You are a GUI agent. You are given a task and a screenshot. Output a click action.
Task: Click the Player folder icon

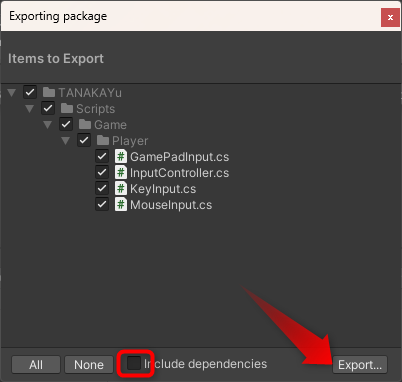click(103, 140)
